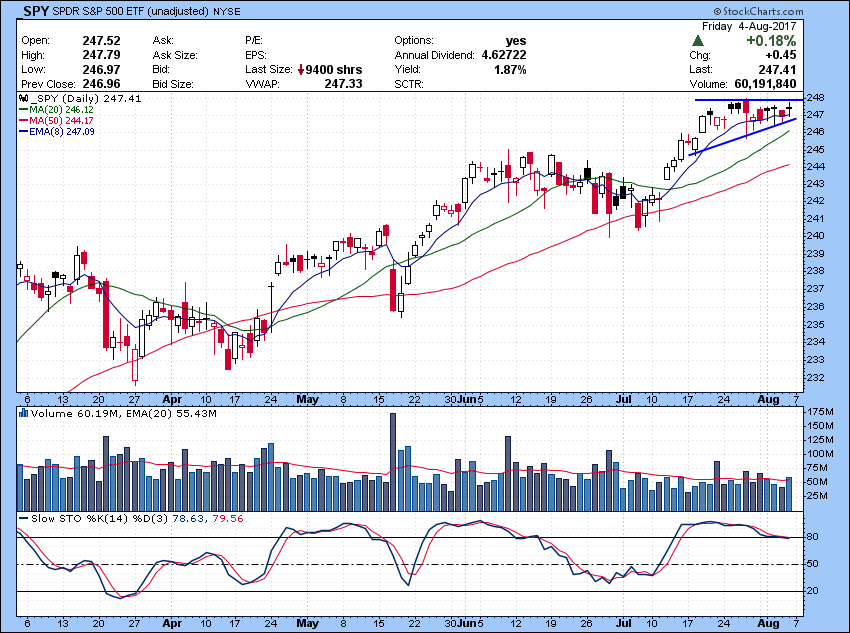Viewport: 850px width, 633px height.
Task: Click the red down arrow beside 9400 shrs
Action: [301, 70]
